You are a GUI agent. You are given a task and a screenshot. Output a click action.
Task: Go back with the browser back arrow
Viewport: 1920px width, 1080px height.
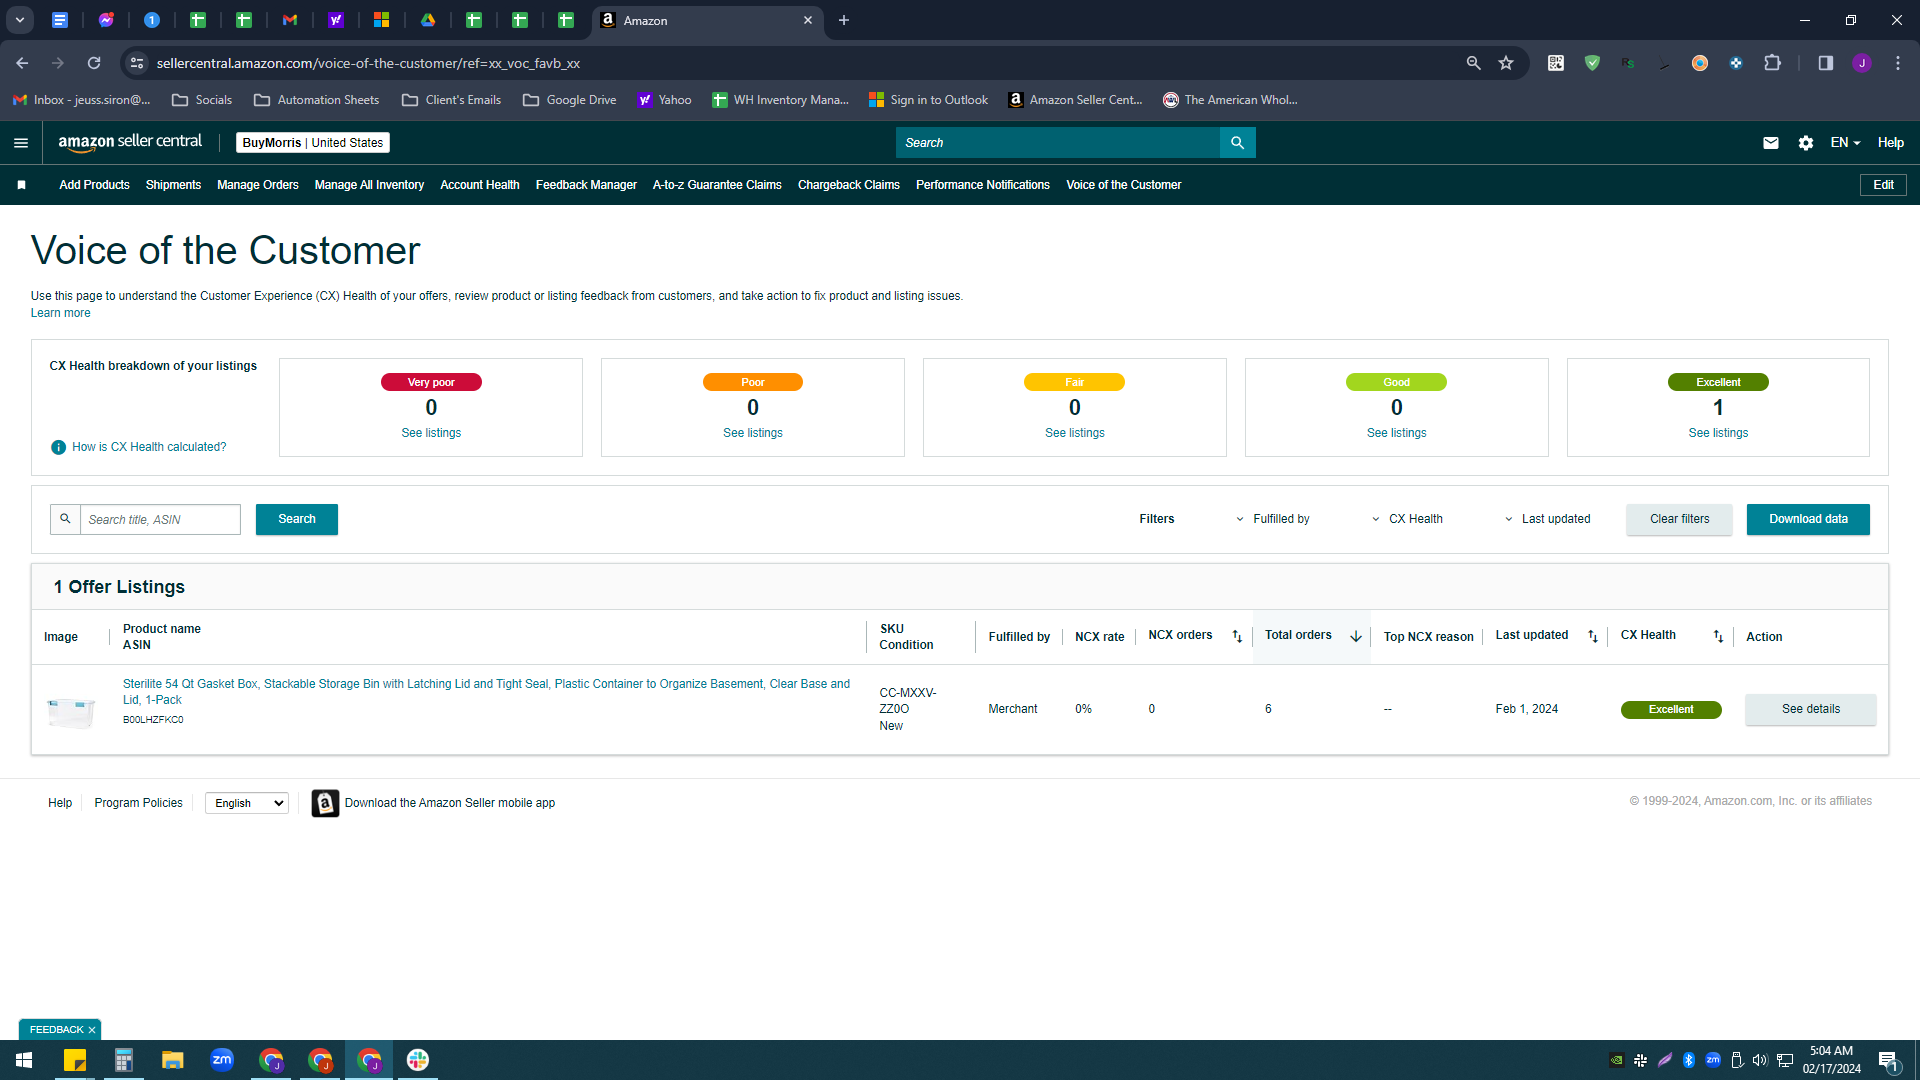(22, 63)
